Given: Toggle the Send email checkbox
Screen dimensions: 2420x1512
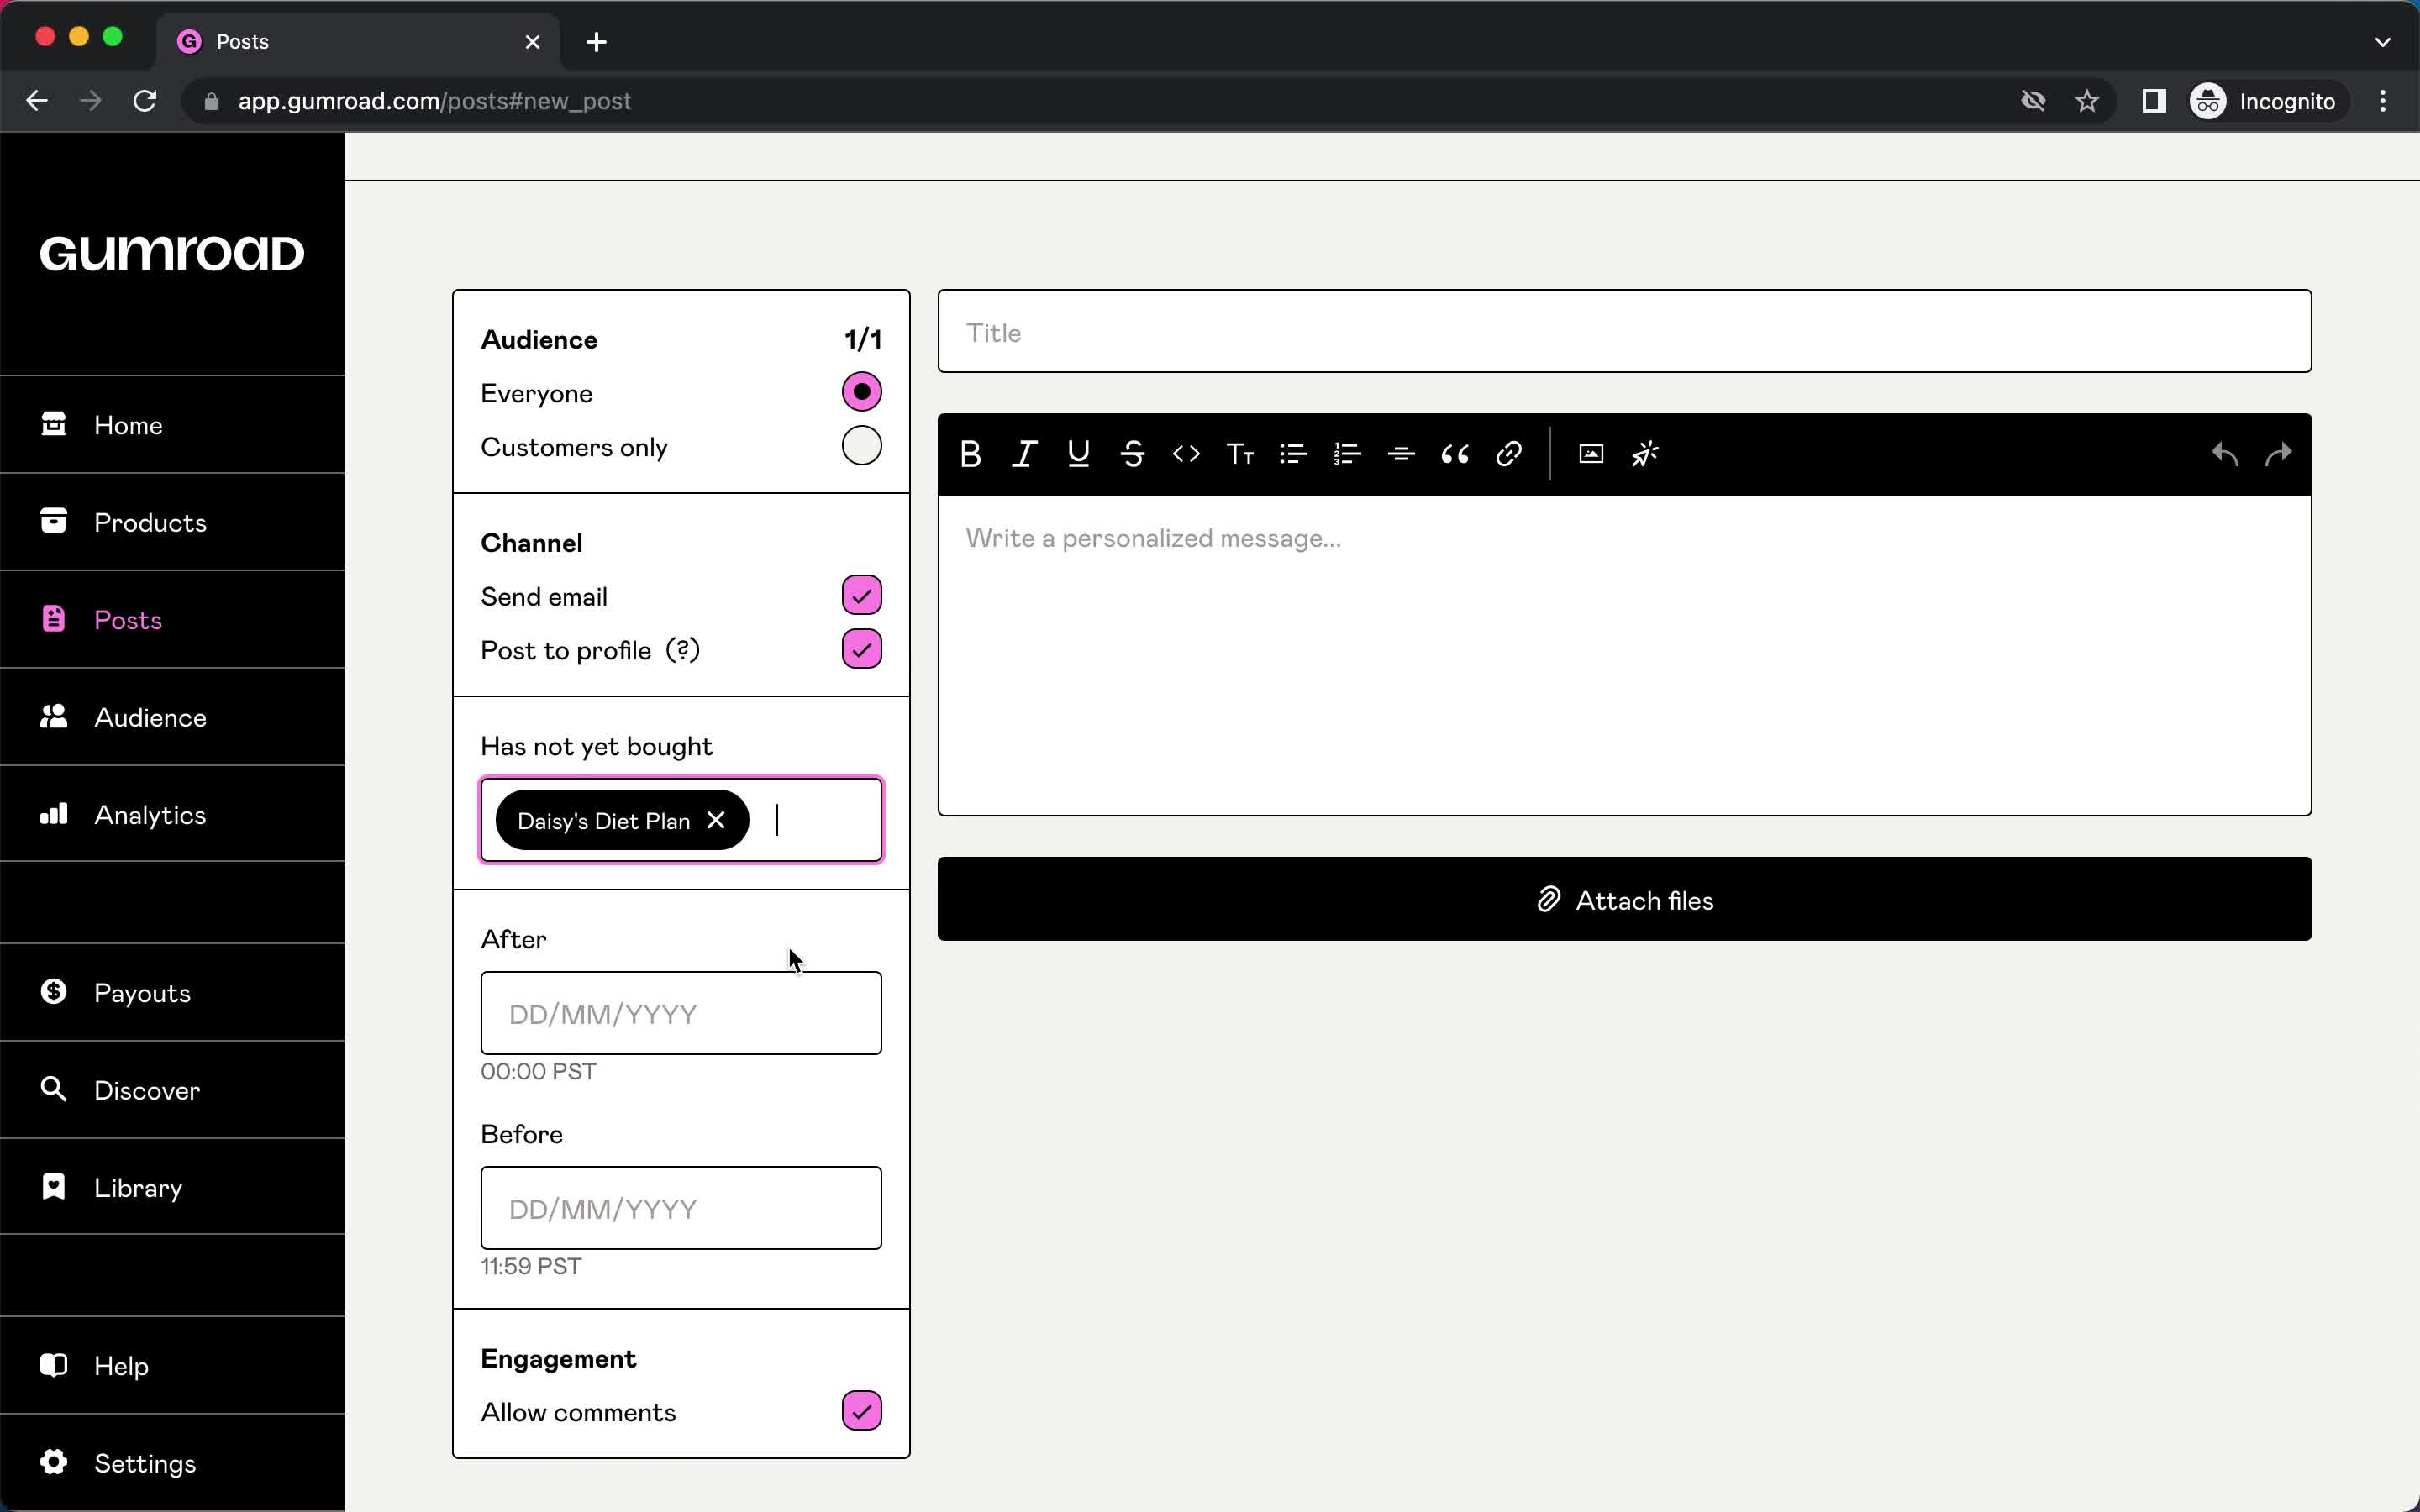Looking at the screenshot, I should point(861,595).
